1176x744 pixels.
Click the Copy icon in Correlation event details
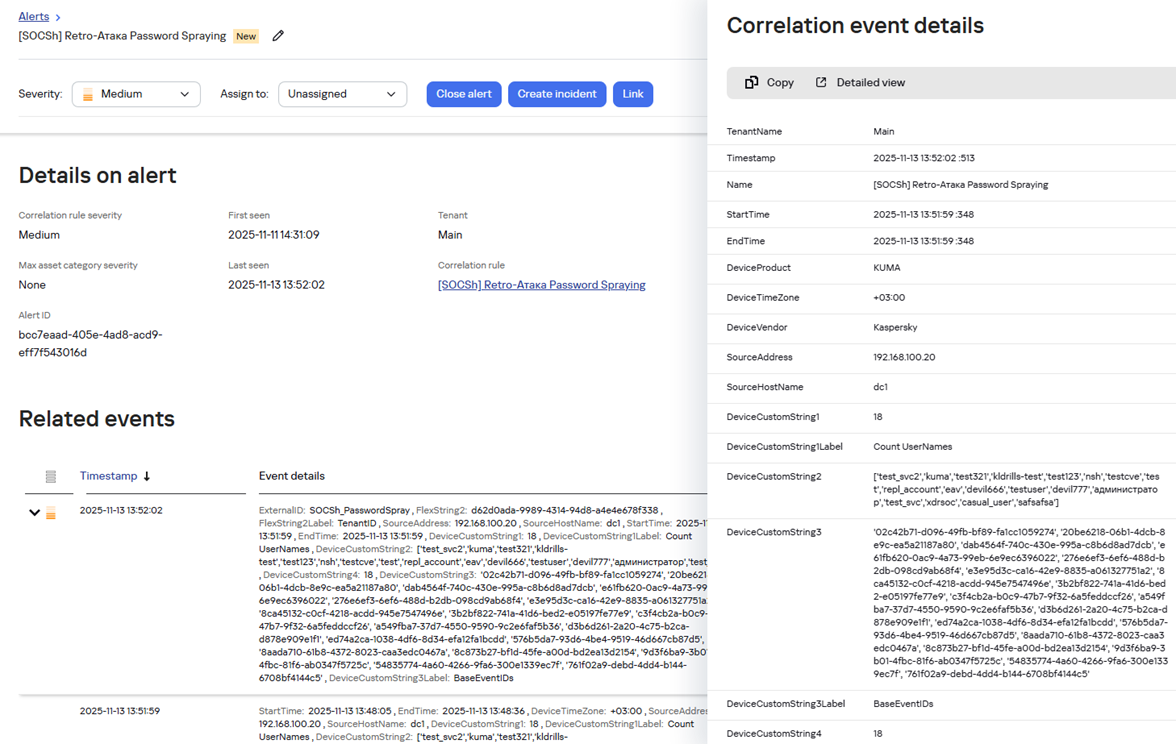click(751, 82)
